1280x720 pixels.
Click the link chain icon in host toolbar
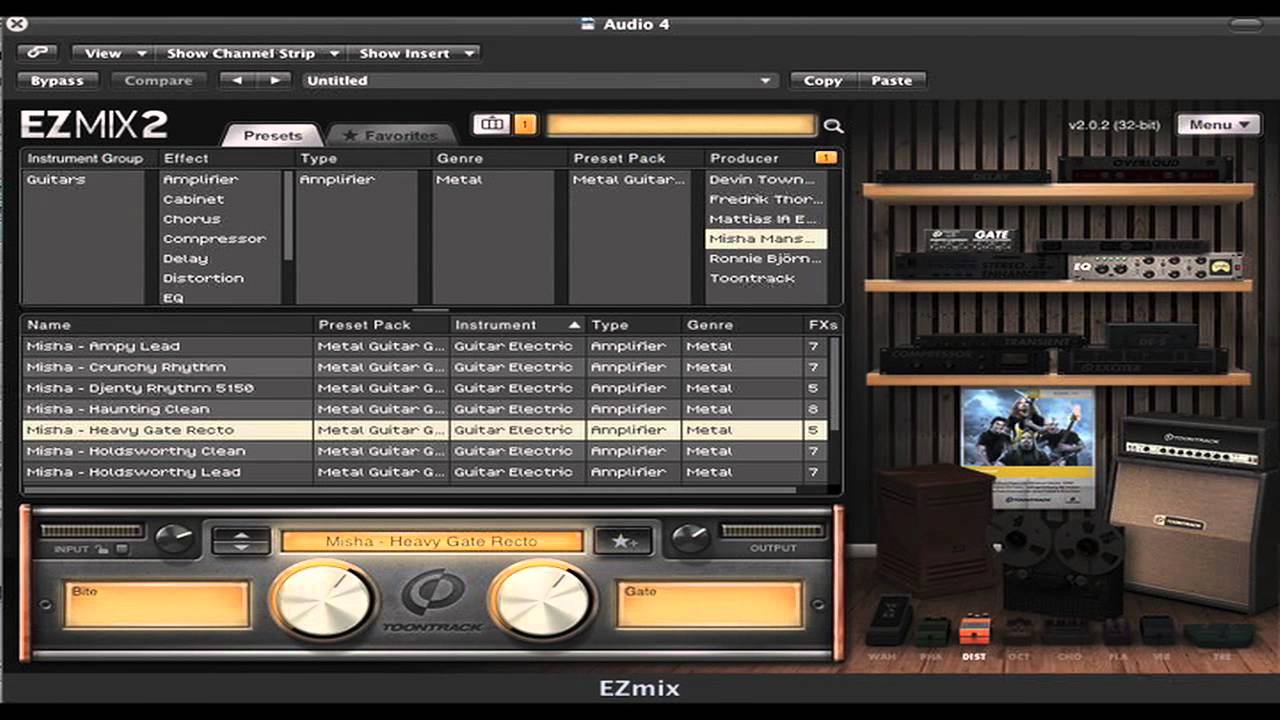pos(38,53)
